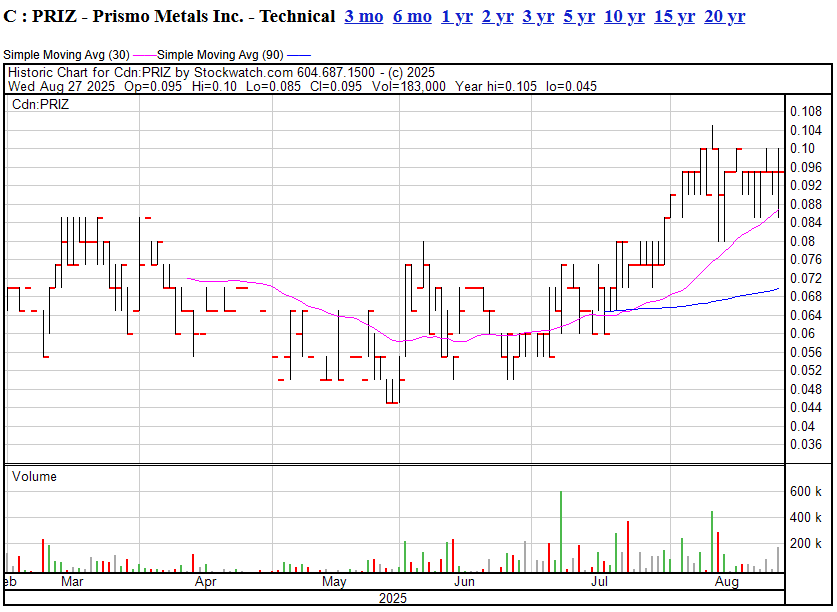
Task: Click the Cdn:PRIZ chart label
Action: tap(41, 104)
